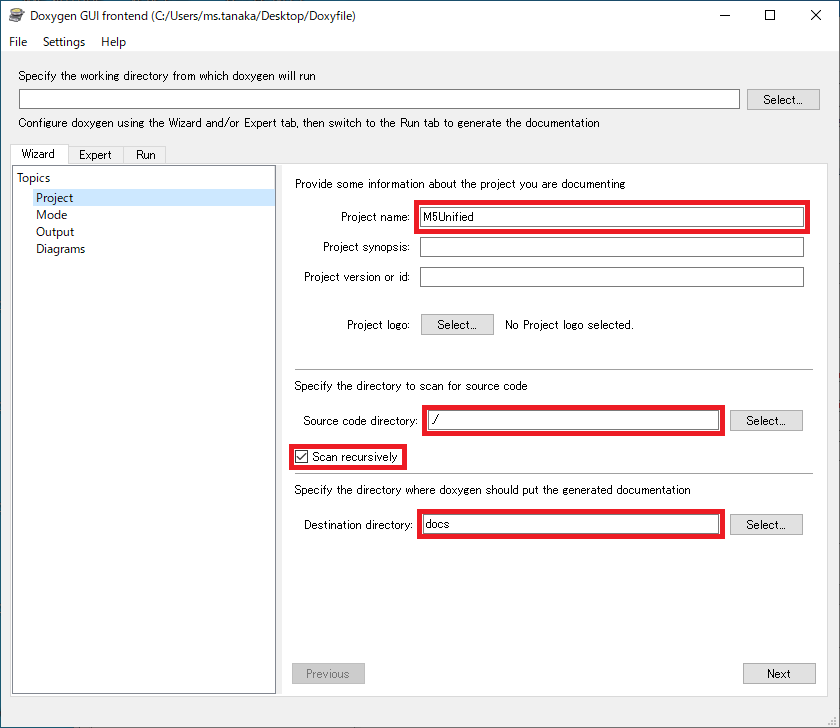Browse for Destination directory
Viewport: 840px width, 728px height.
[766, 525]
